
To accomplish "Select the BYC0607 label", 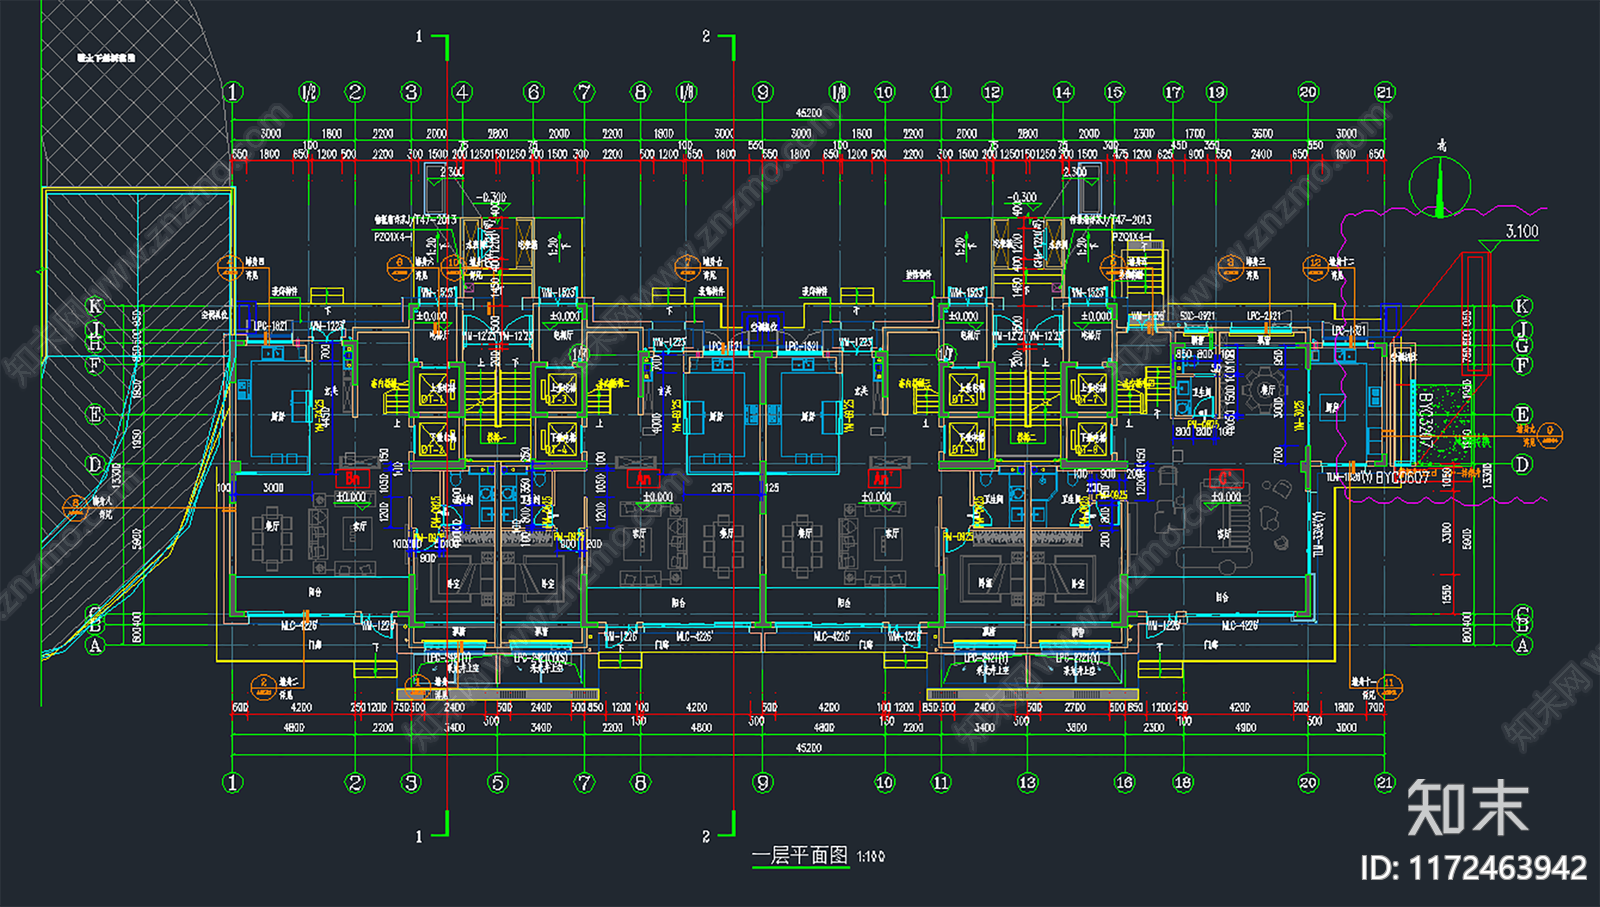I will tap(1402, 478).
